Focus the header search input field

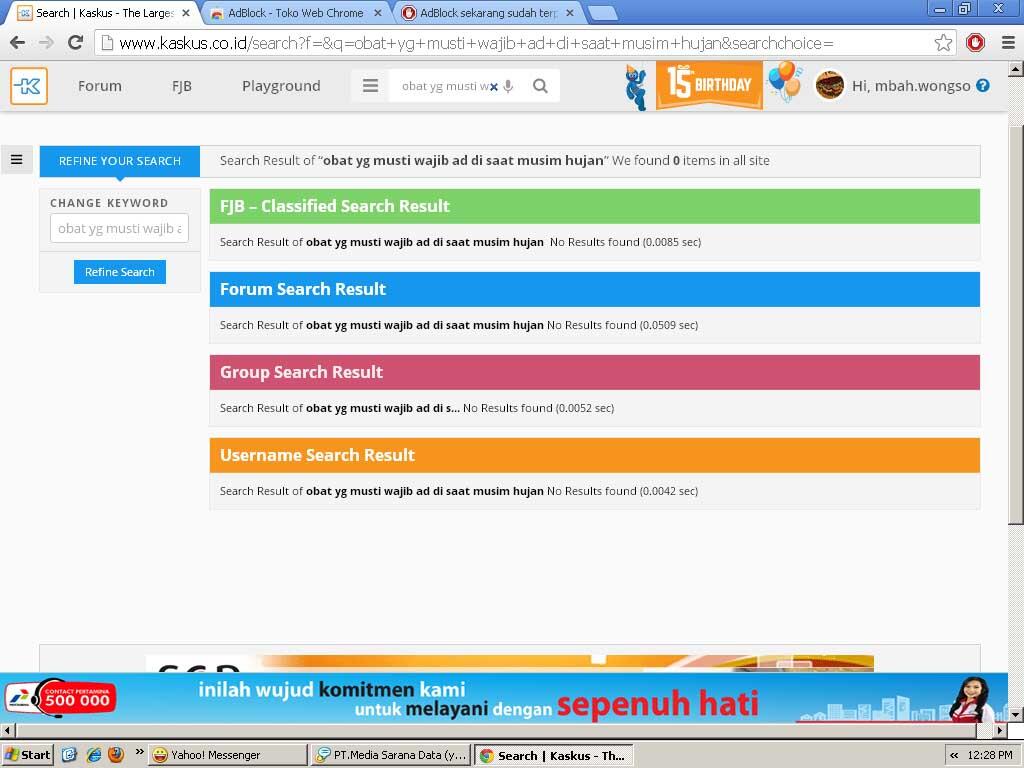point(445,86)
